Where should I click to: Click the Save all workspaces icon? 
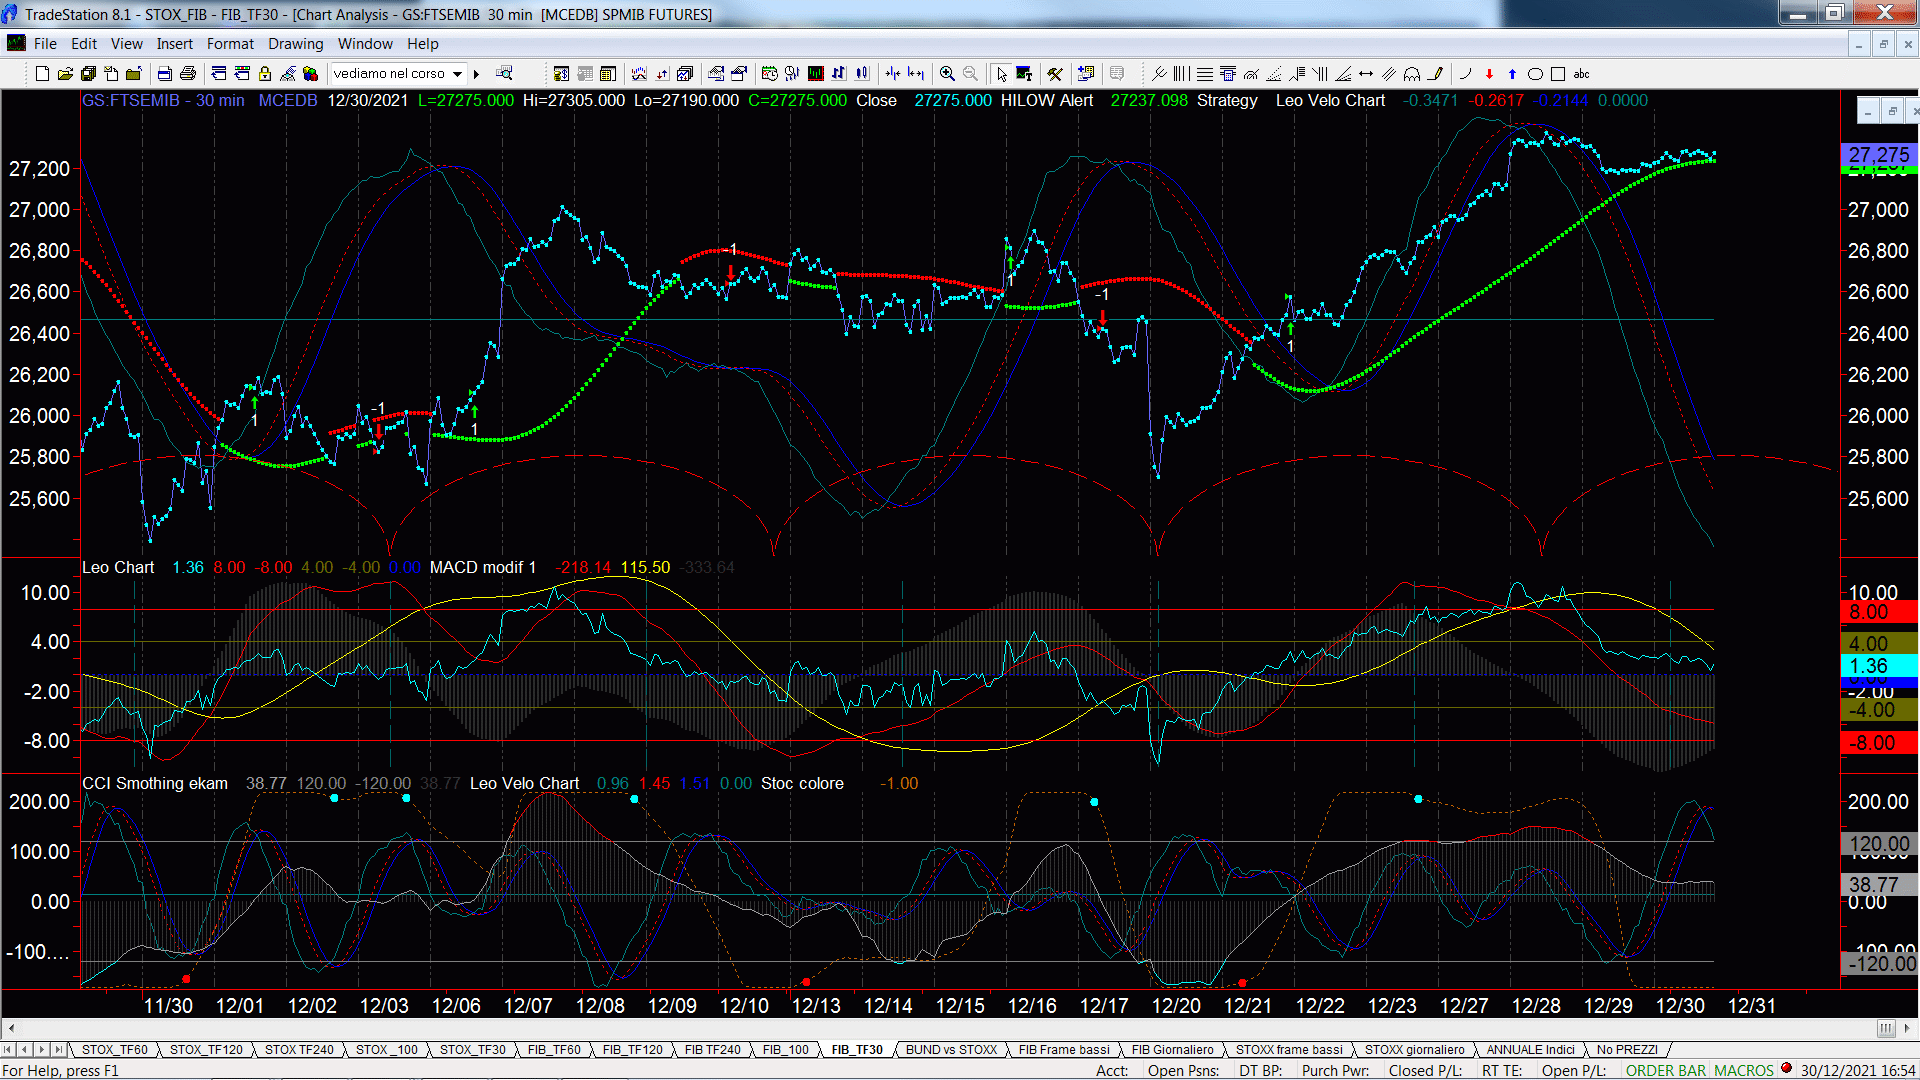tap(88, 73)
